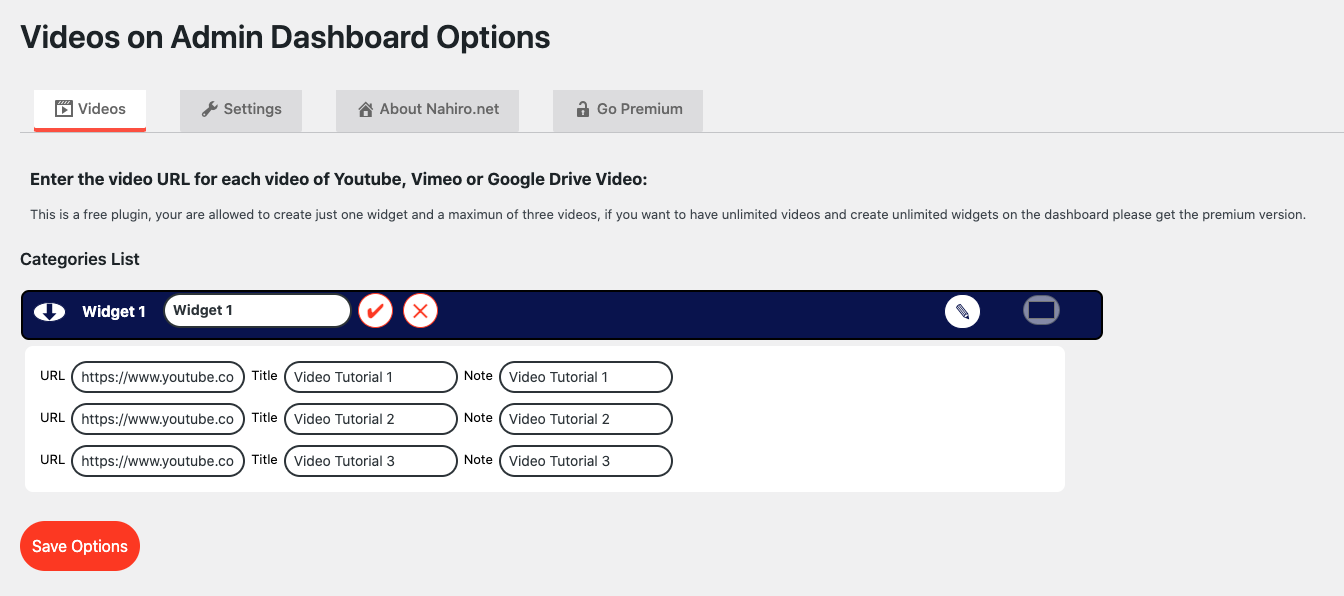Image resolution: width=1344 pixels, height=596 pixels.
Task: Click the Note field containing Video Tutorial 2
Action: tap(586, 419)
